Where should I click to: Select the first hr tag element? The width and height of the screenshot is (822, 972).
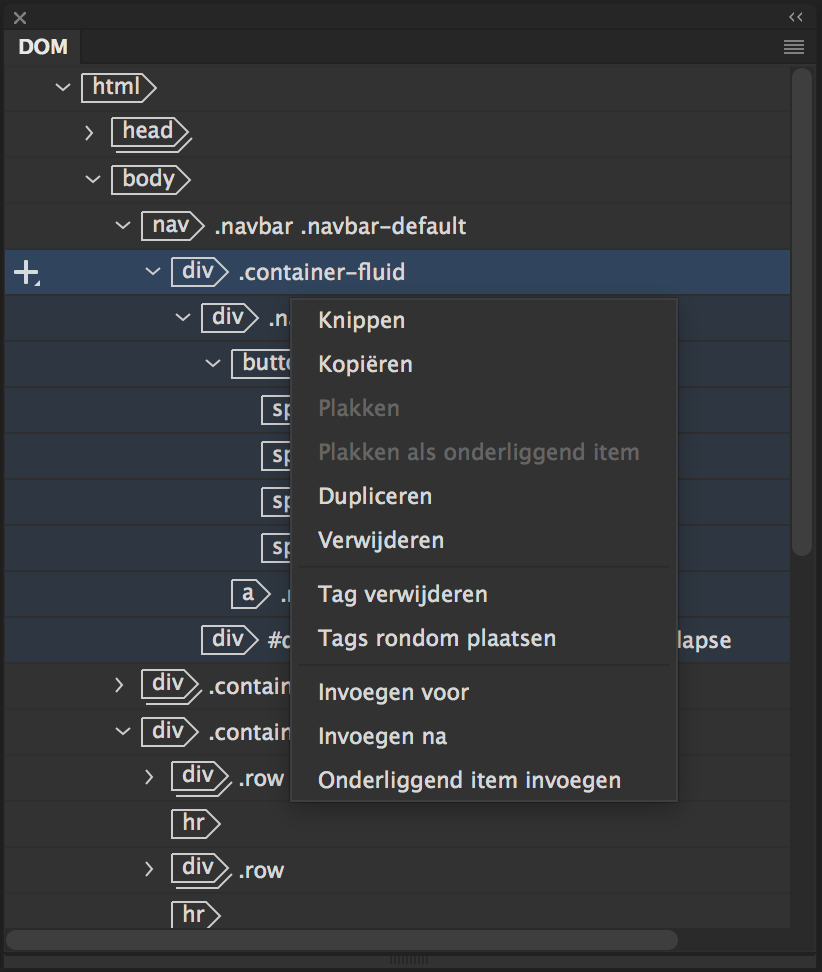tap(194, 823)
